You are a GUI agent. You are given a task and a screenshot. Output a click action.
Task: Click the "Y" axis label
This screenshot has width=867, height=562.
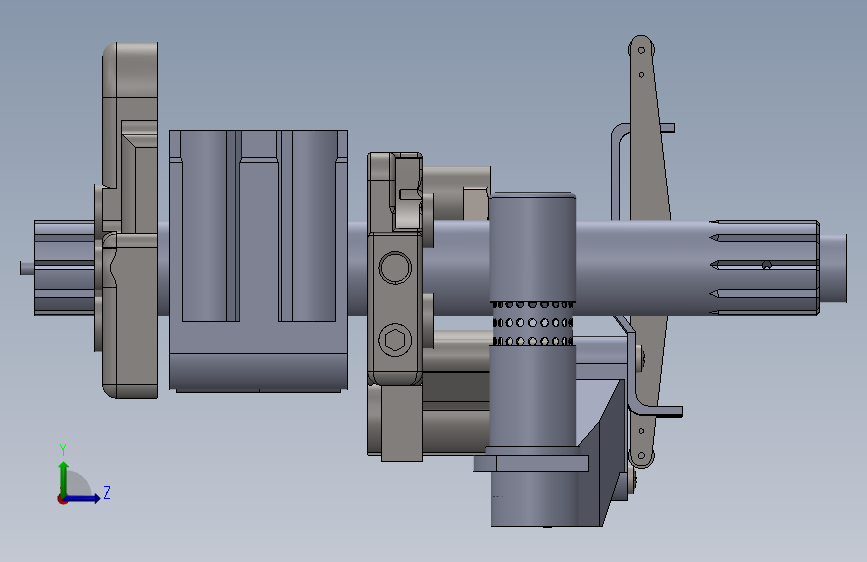coord(63,450)
